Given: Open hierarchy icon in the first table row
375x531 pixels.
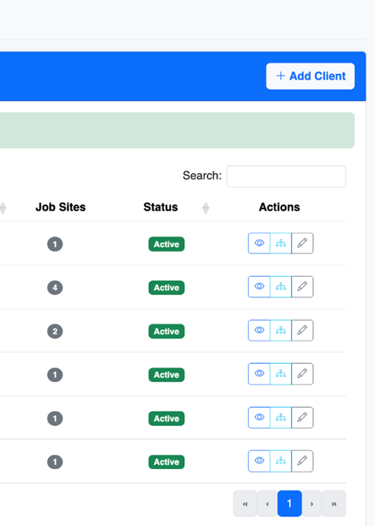Looking at the screenshot, I should (x=281, y=243).
